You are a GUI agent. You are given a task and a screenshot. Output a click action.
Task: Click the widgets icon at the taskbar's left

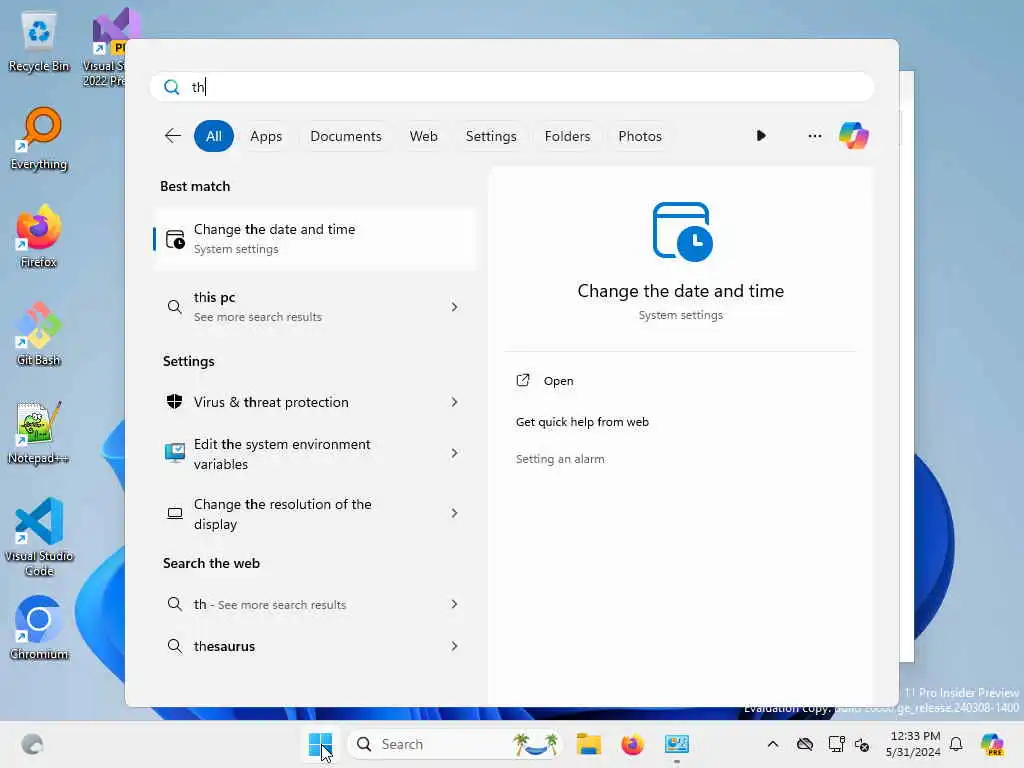(32, 744)
